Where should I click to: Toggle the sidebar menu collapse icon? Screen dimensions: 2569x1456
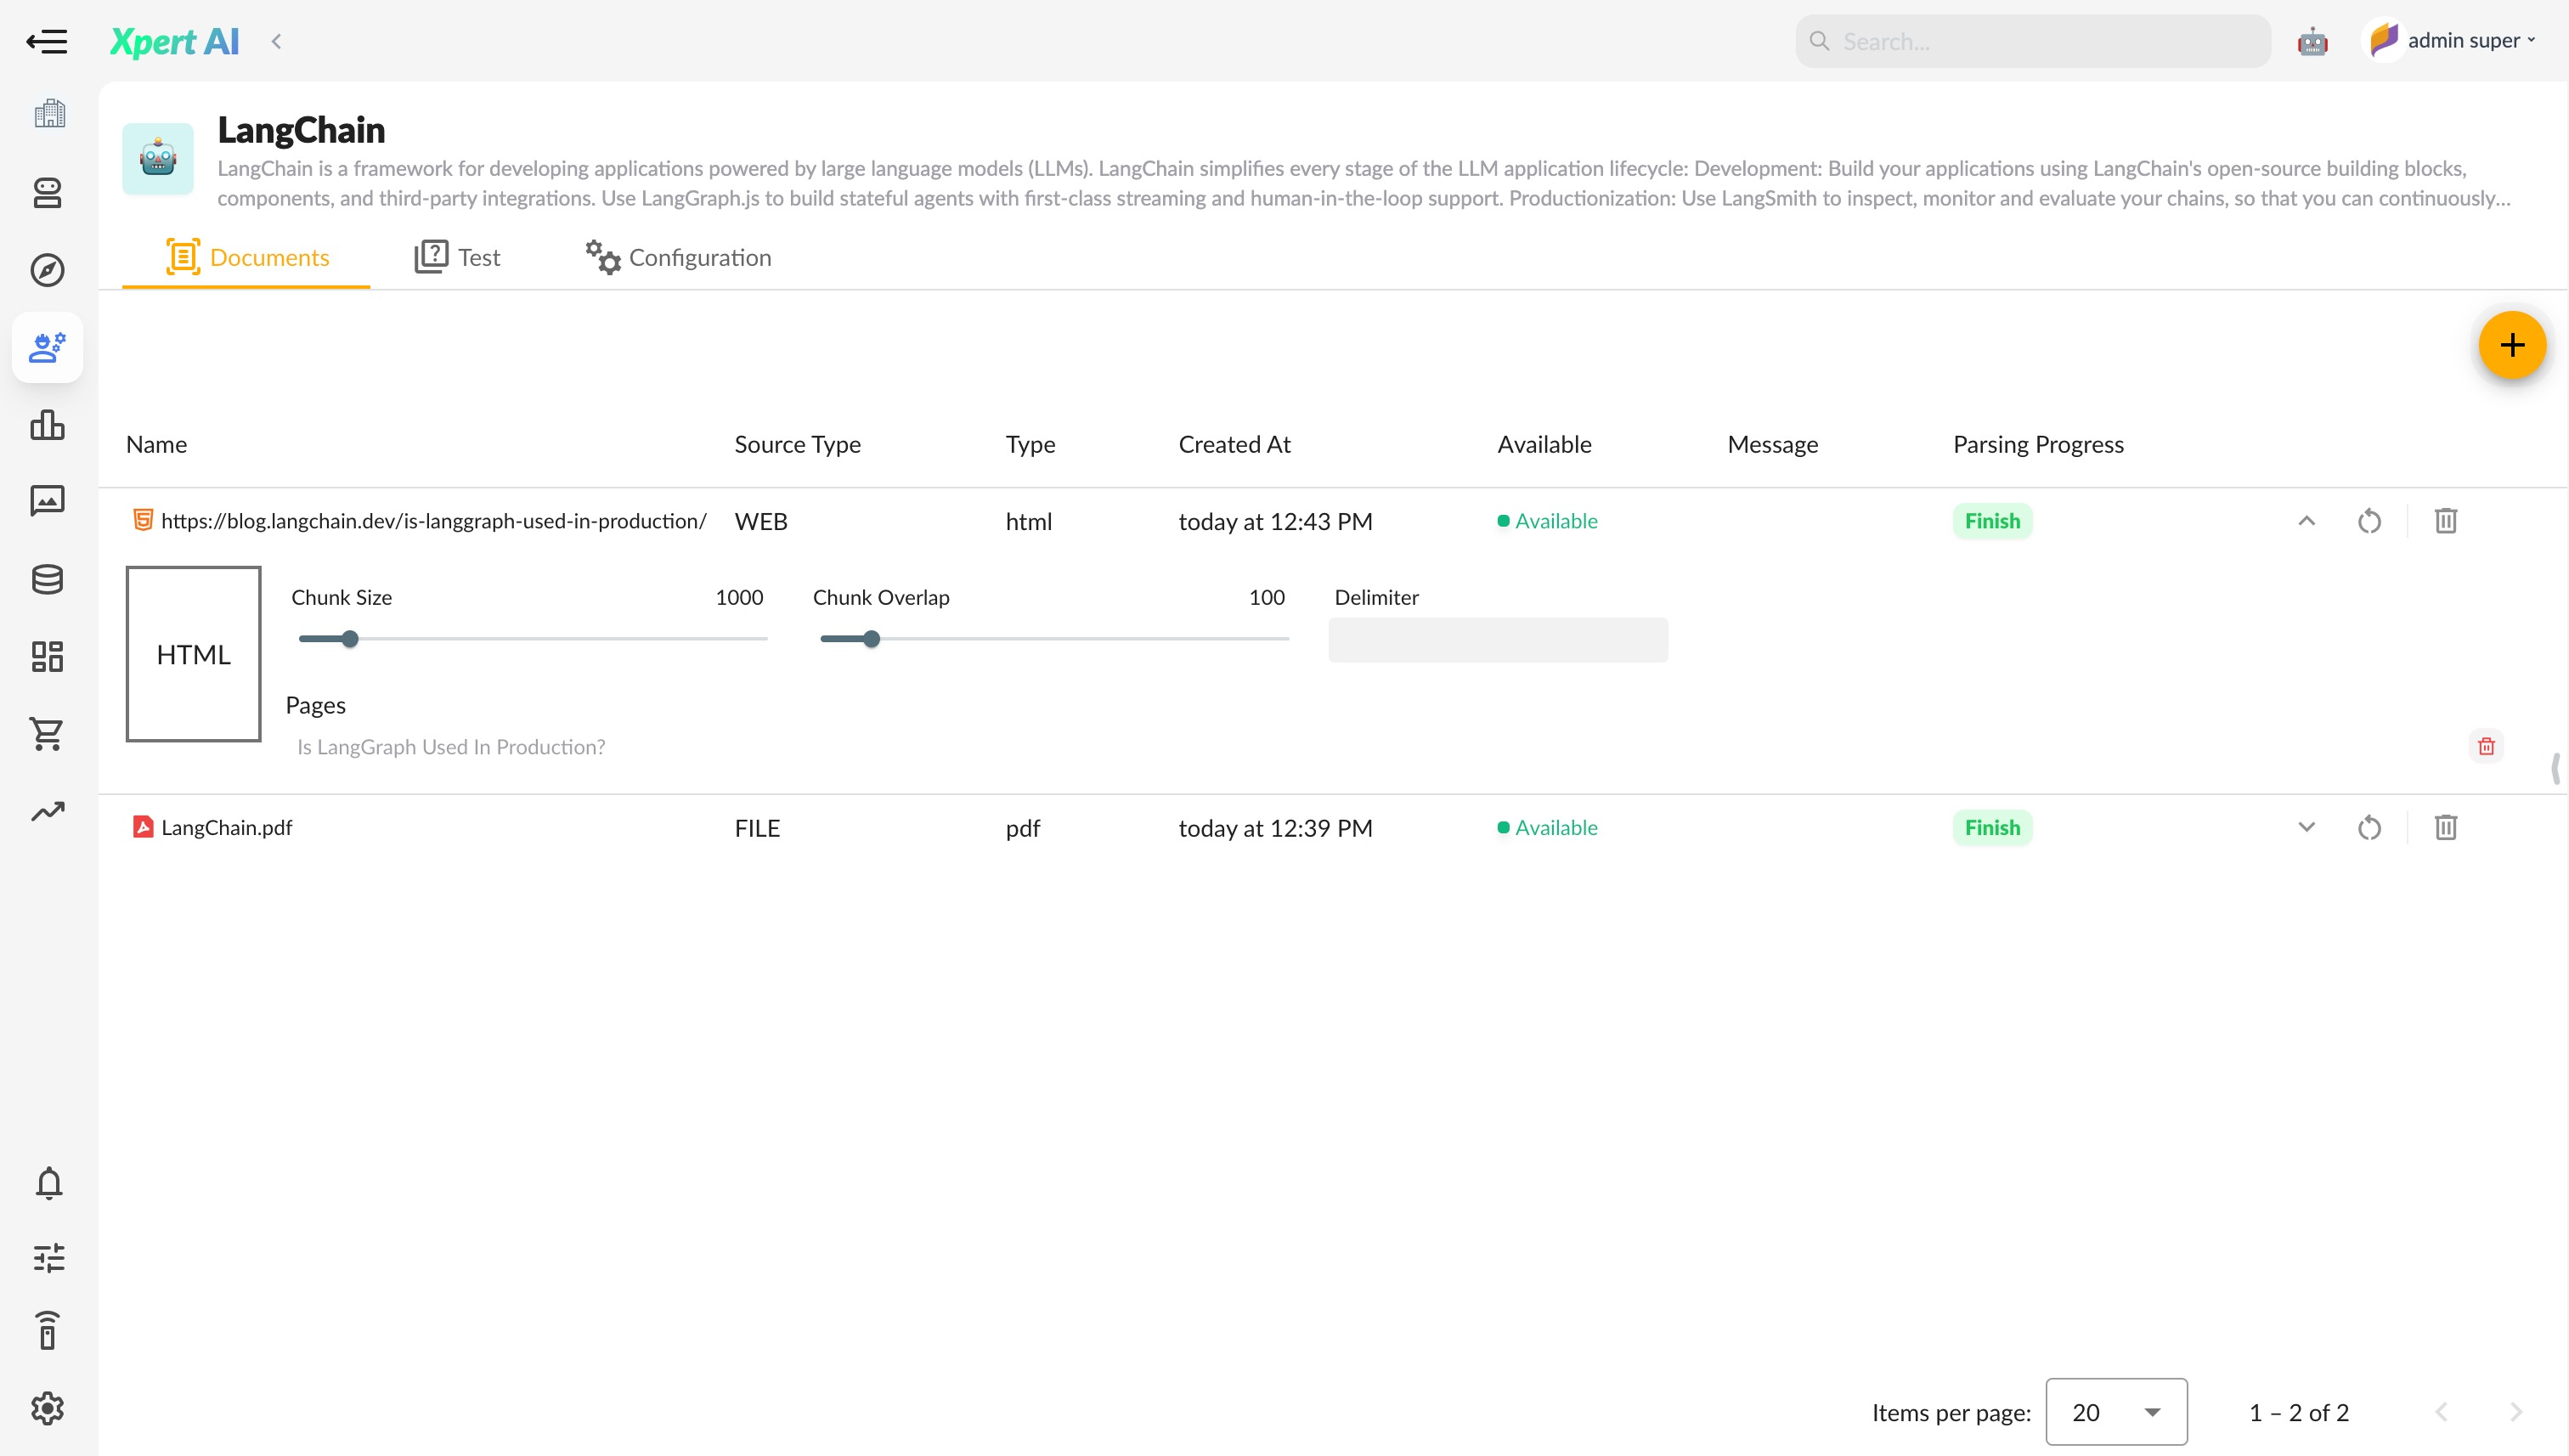pyautogui.click(x=46, y=41)
